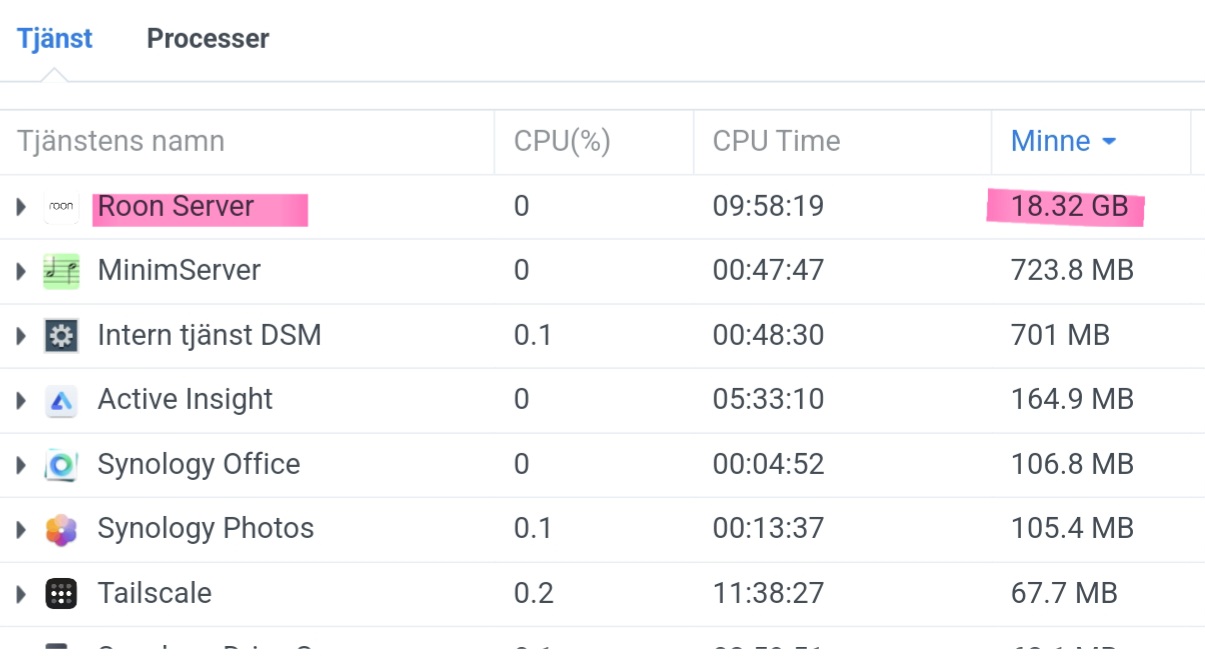1205x672 pixels.
Task: Expand the Tailscale service row
Action: pyautogui.click(x=20, y=594)
